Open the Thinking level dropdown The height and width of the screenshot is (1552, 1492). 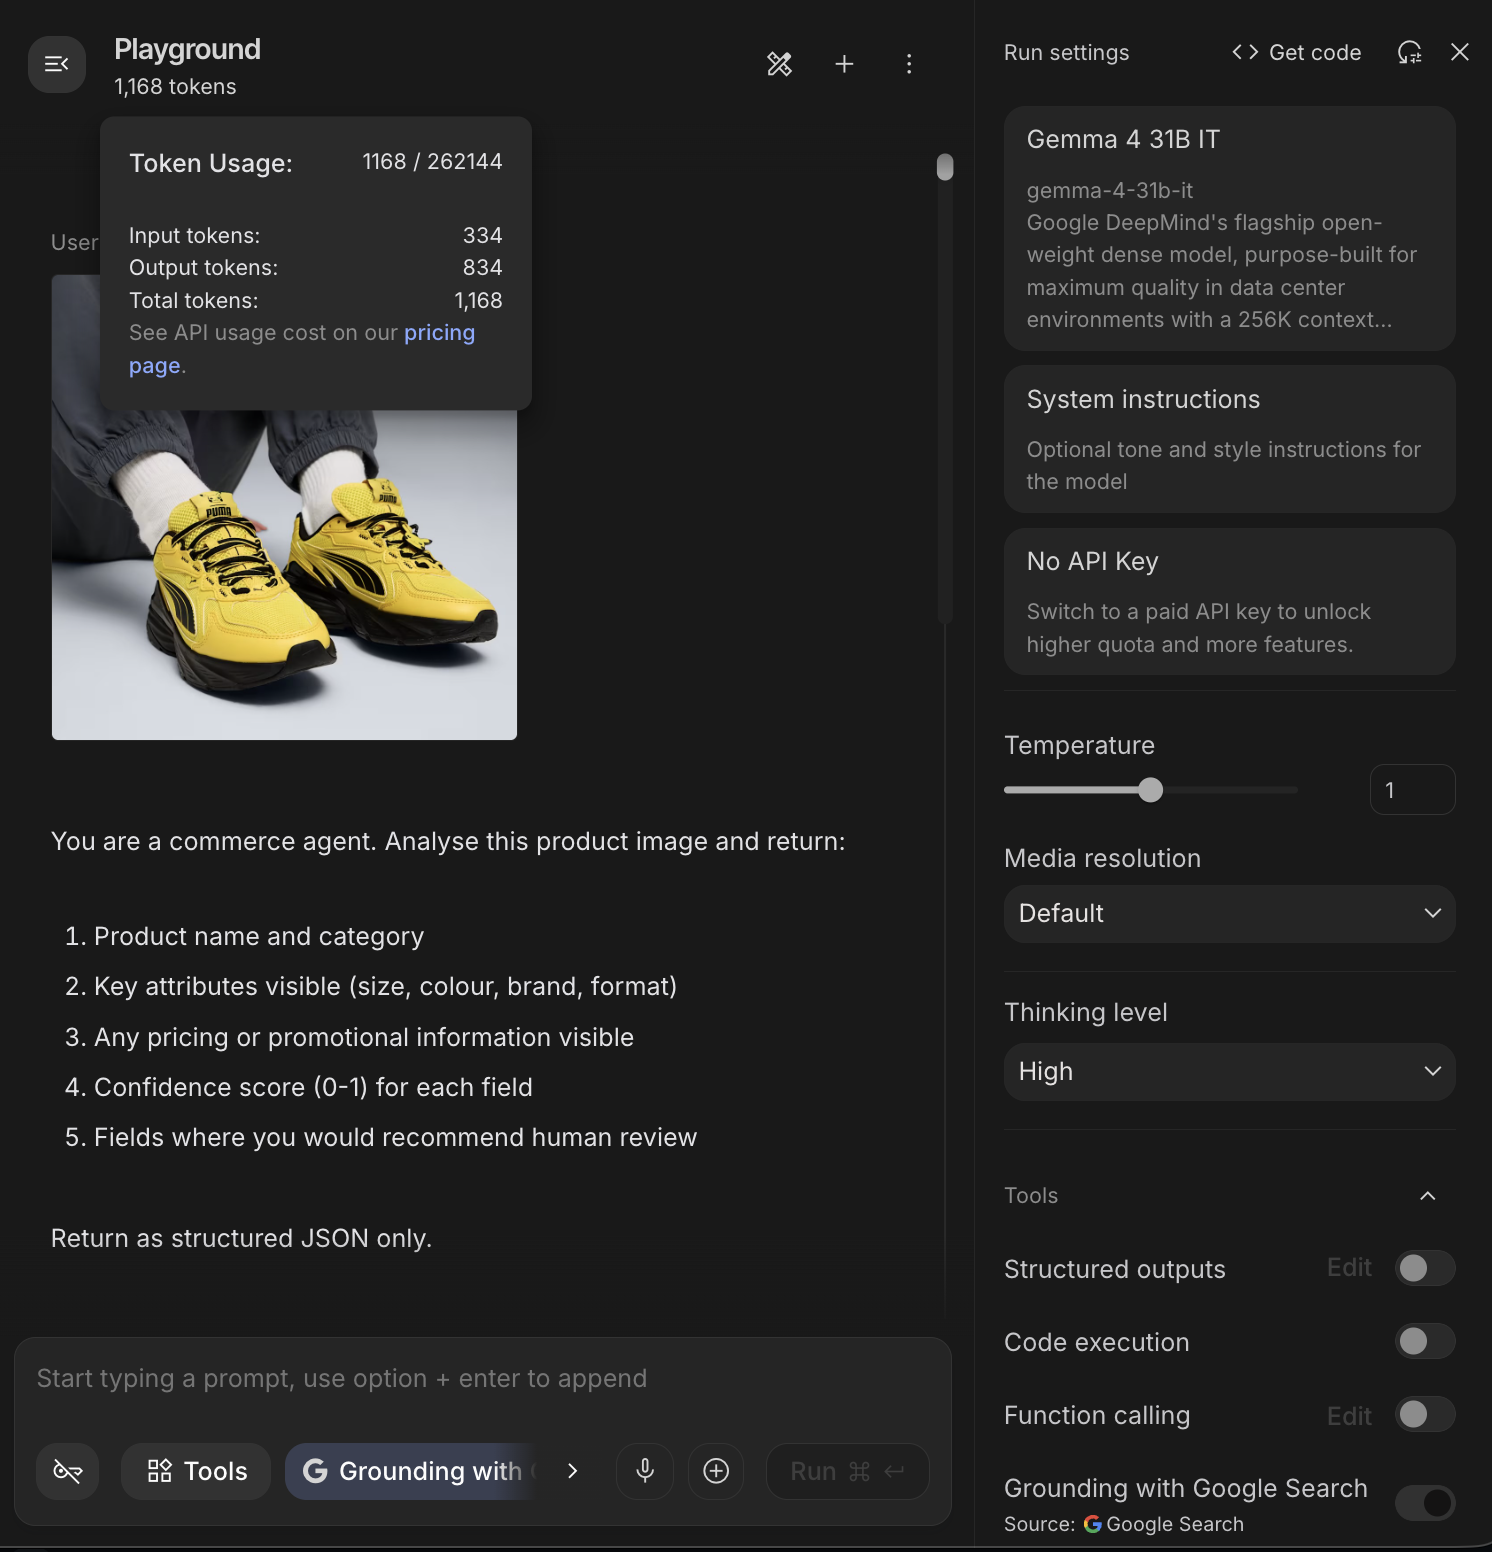point(1229,1071)
